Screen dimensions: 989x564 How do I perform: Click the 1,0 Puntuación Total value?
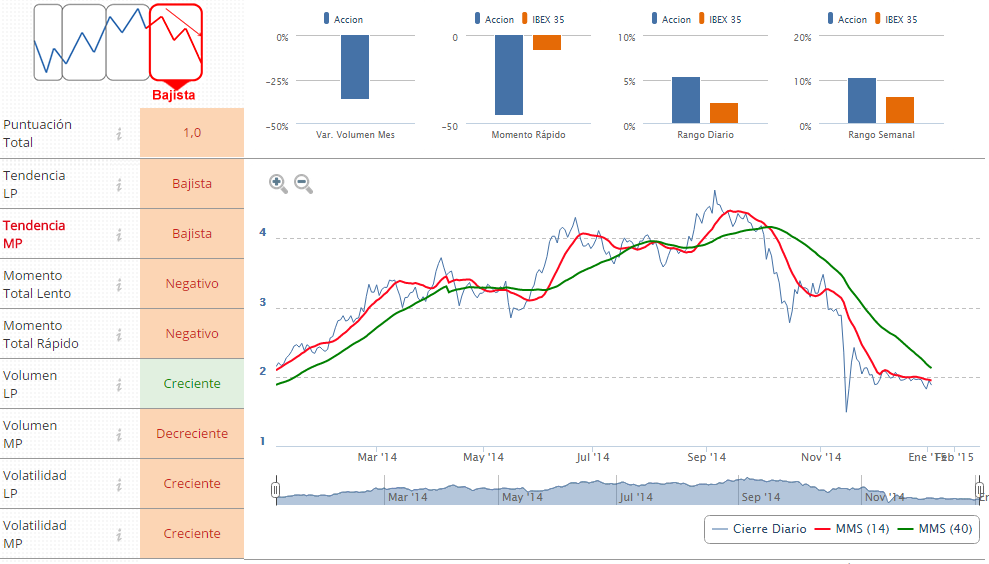click(x=192, y=132)
